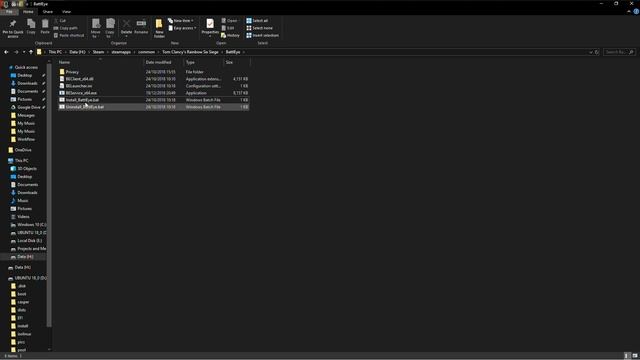Click the navigation pane scrollbar

tap(49, 195)
